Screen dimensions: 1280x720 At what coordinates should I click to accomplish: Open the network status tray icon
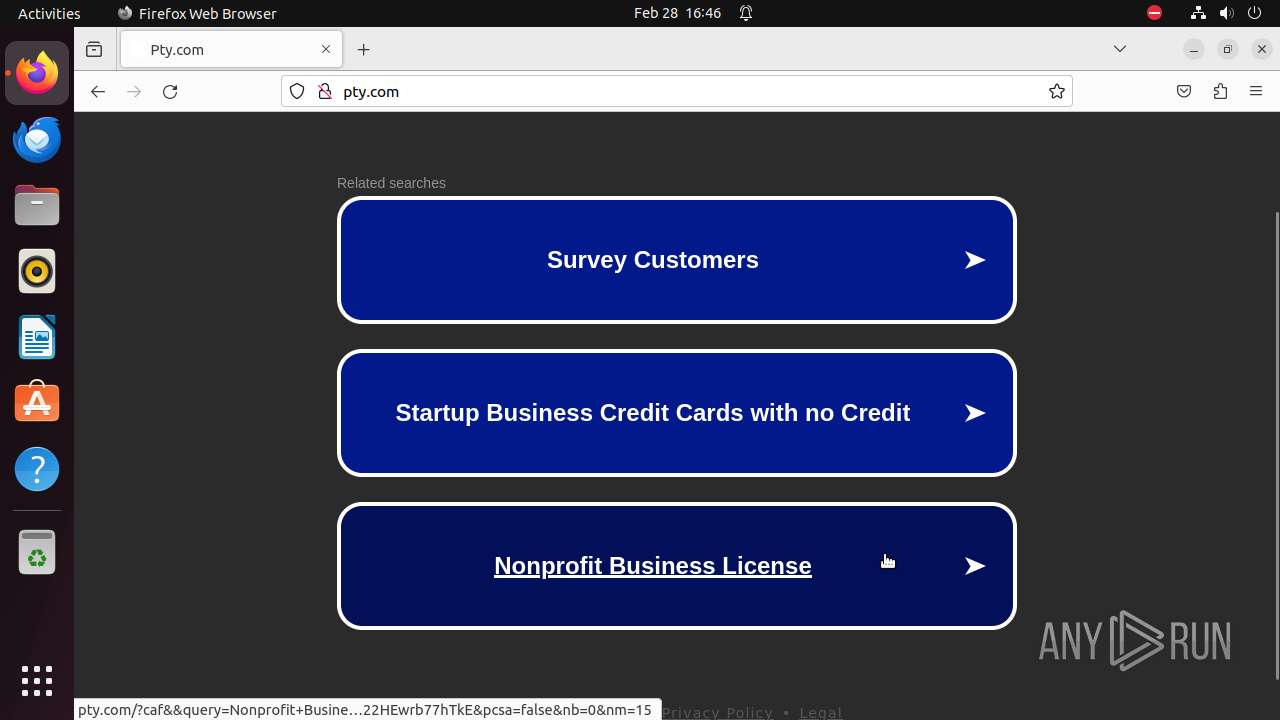coord(1198,13)
